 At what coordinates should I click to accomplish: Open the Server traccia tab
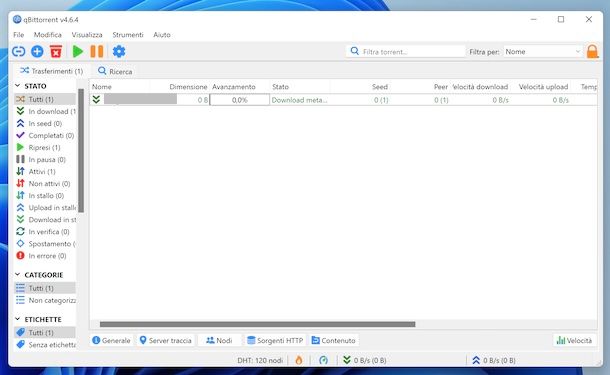coord(165,340)
